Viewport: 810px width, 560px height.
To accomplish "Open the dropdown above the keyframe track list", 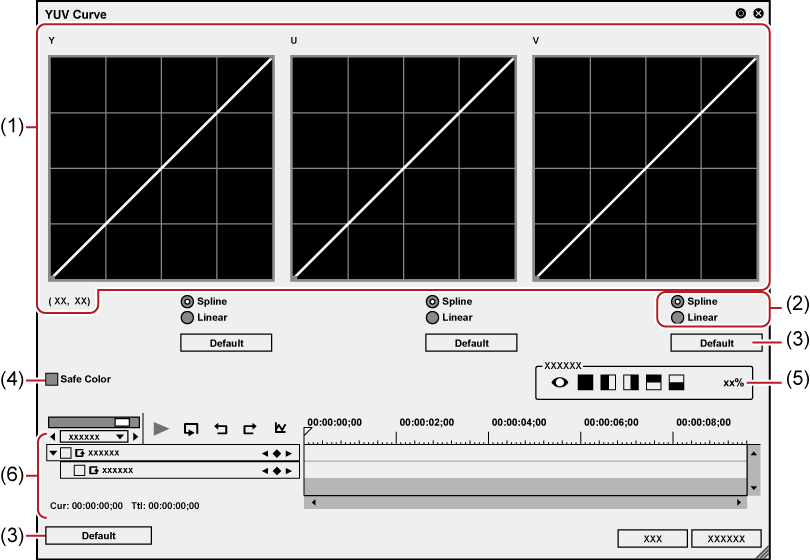I will point(95,437).
